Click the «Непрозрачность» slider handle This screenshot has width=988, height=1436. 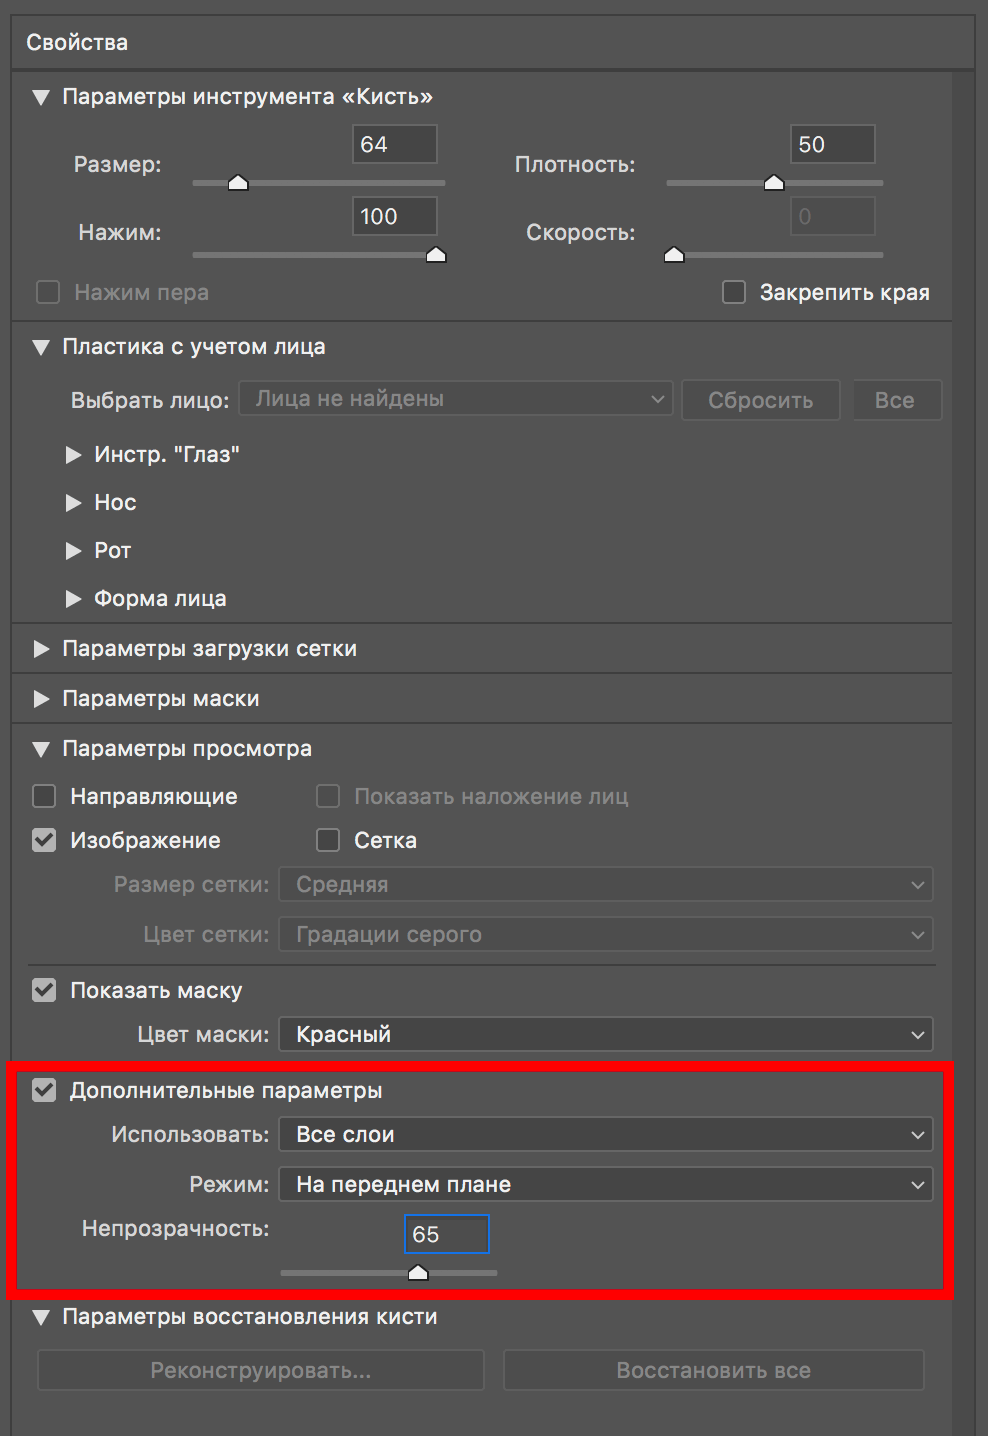(x=418, y=1272)
